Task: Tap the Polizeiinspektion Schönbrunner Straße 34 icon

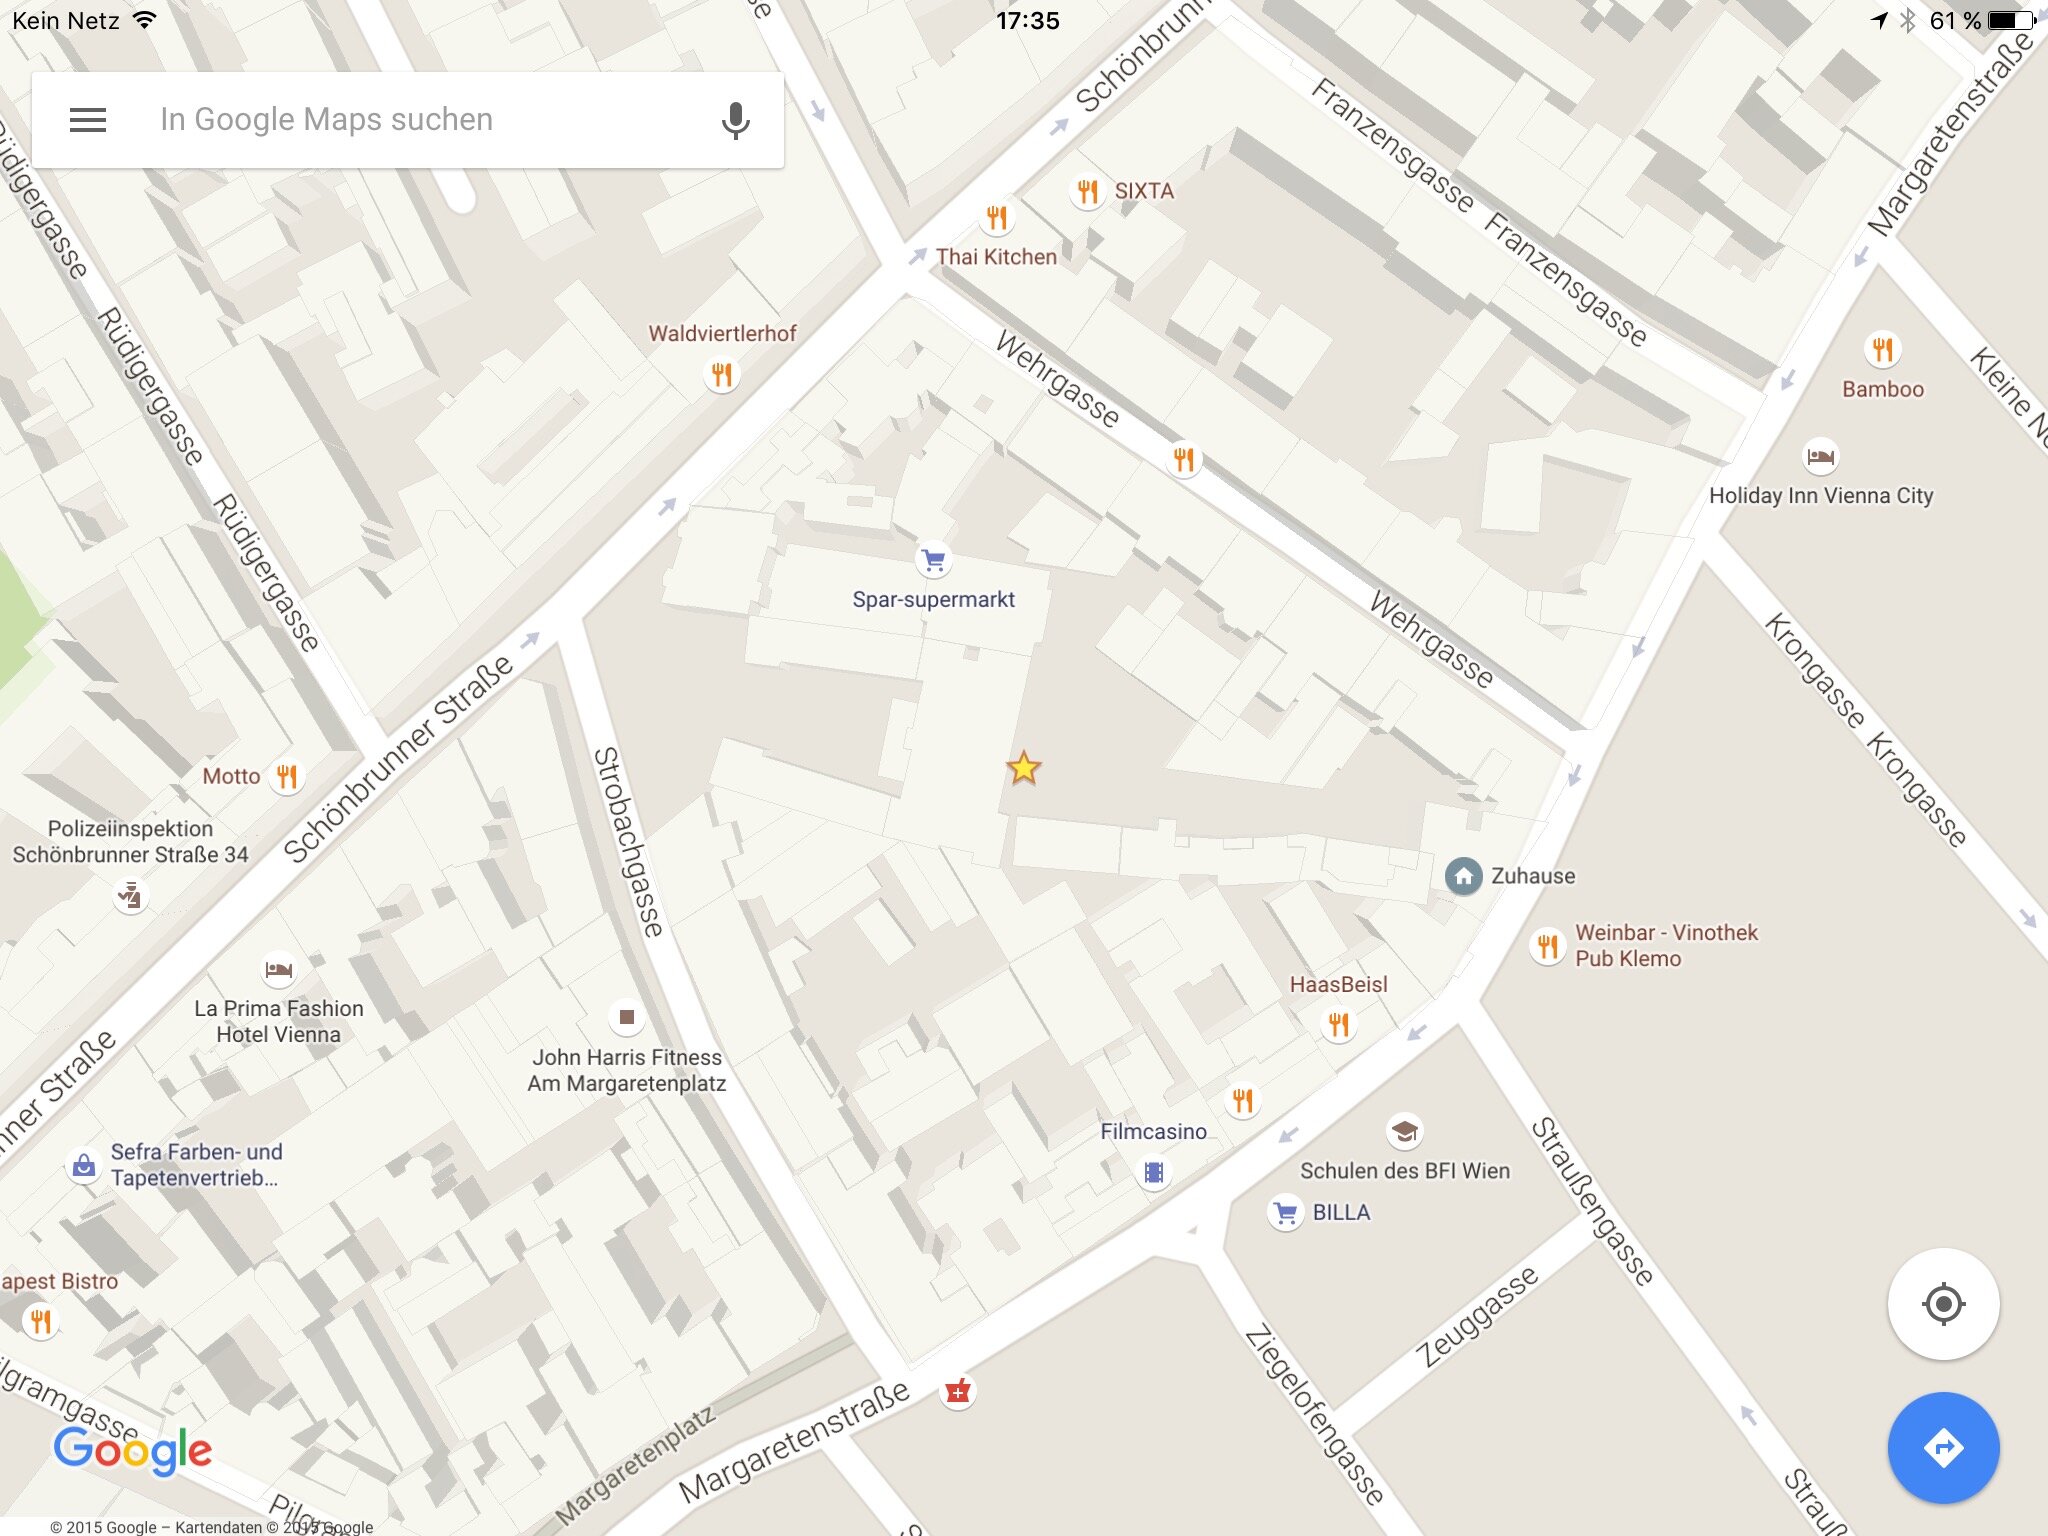Action: pyautogui.click(x=130, y=895)
